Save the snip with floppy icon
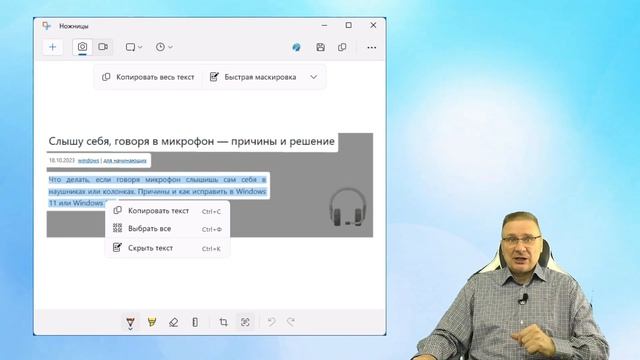Screen dimensions: 640x360 [x=321, y=47]
